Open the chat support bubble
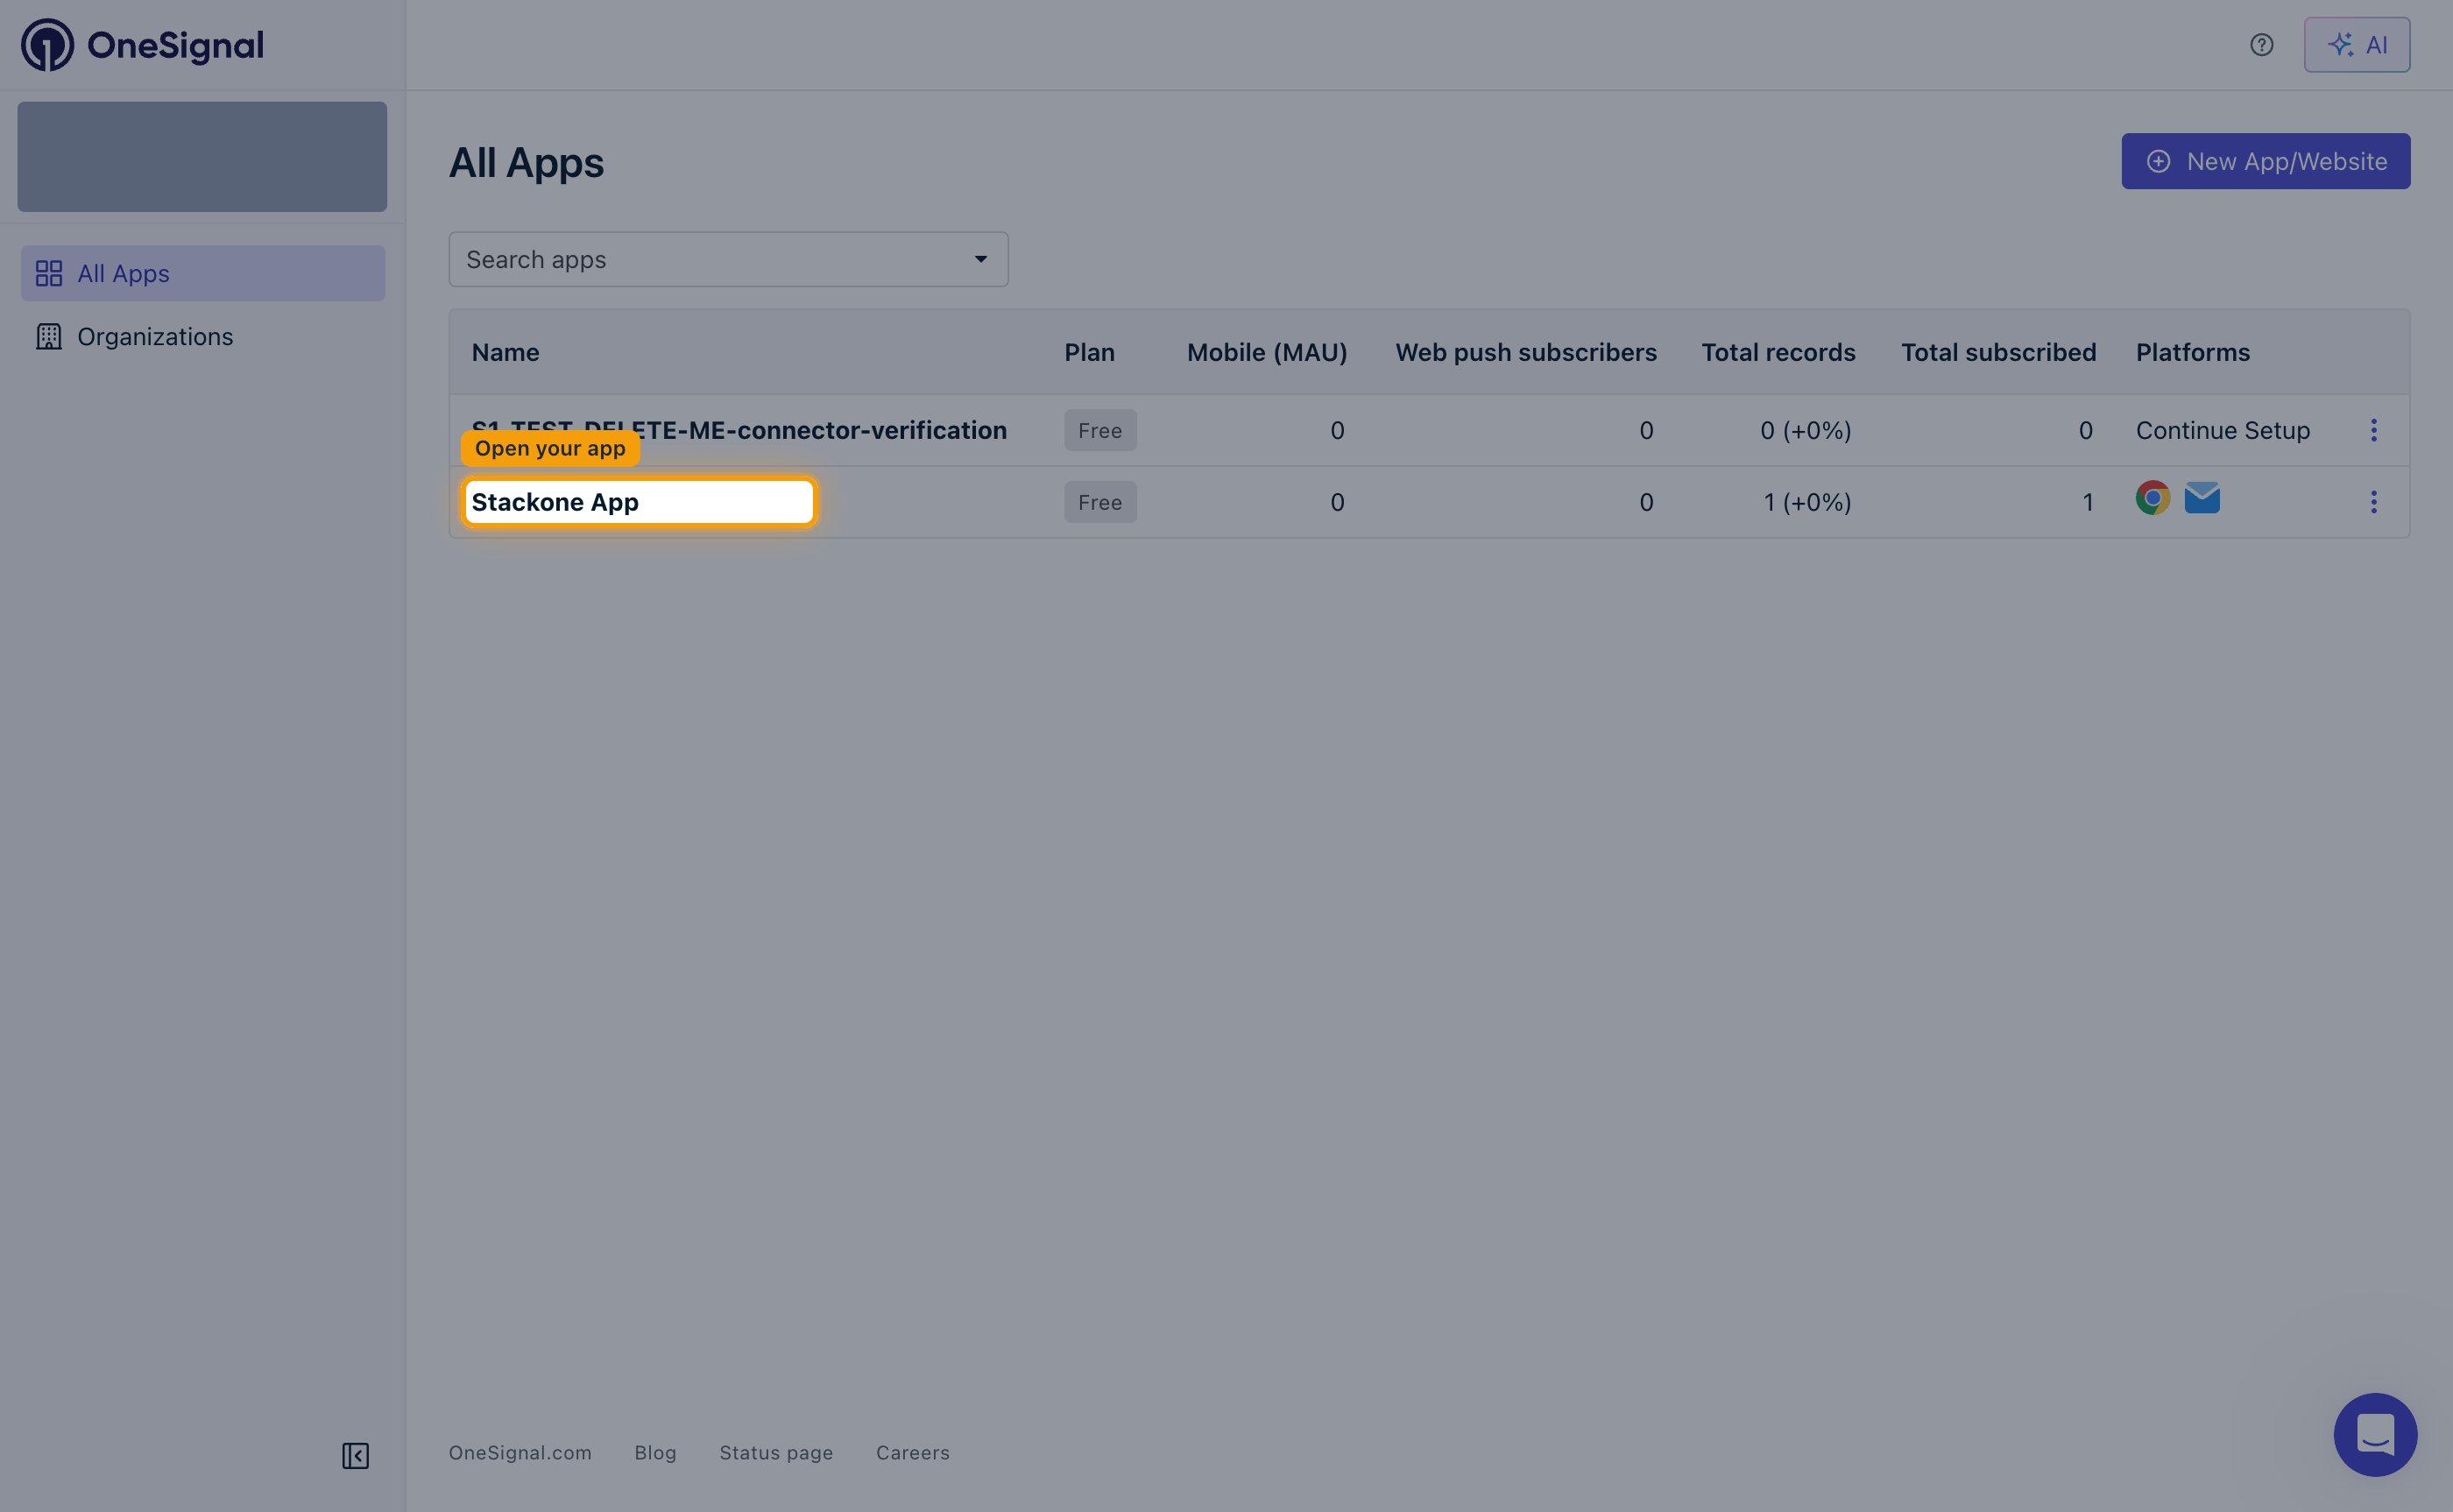The width and height of the screenshot is (2453, 1512). [2375, 1434]
